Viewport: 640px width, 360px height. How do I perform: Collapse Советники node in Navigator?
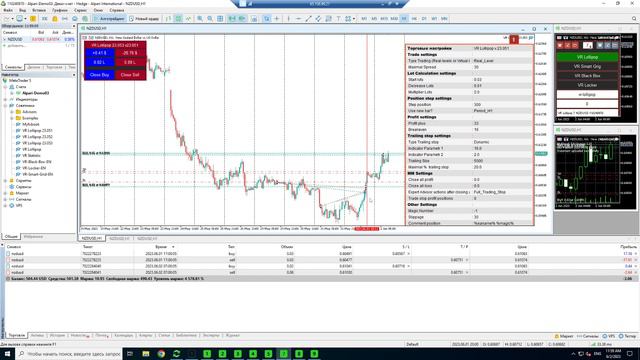point(5,105)
